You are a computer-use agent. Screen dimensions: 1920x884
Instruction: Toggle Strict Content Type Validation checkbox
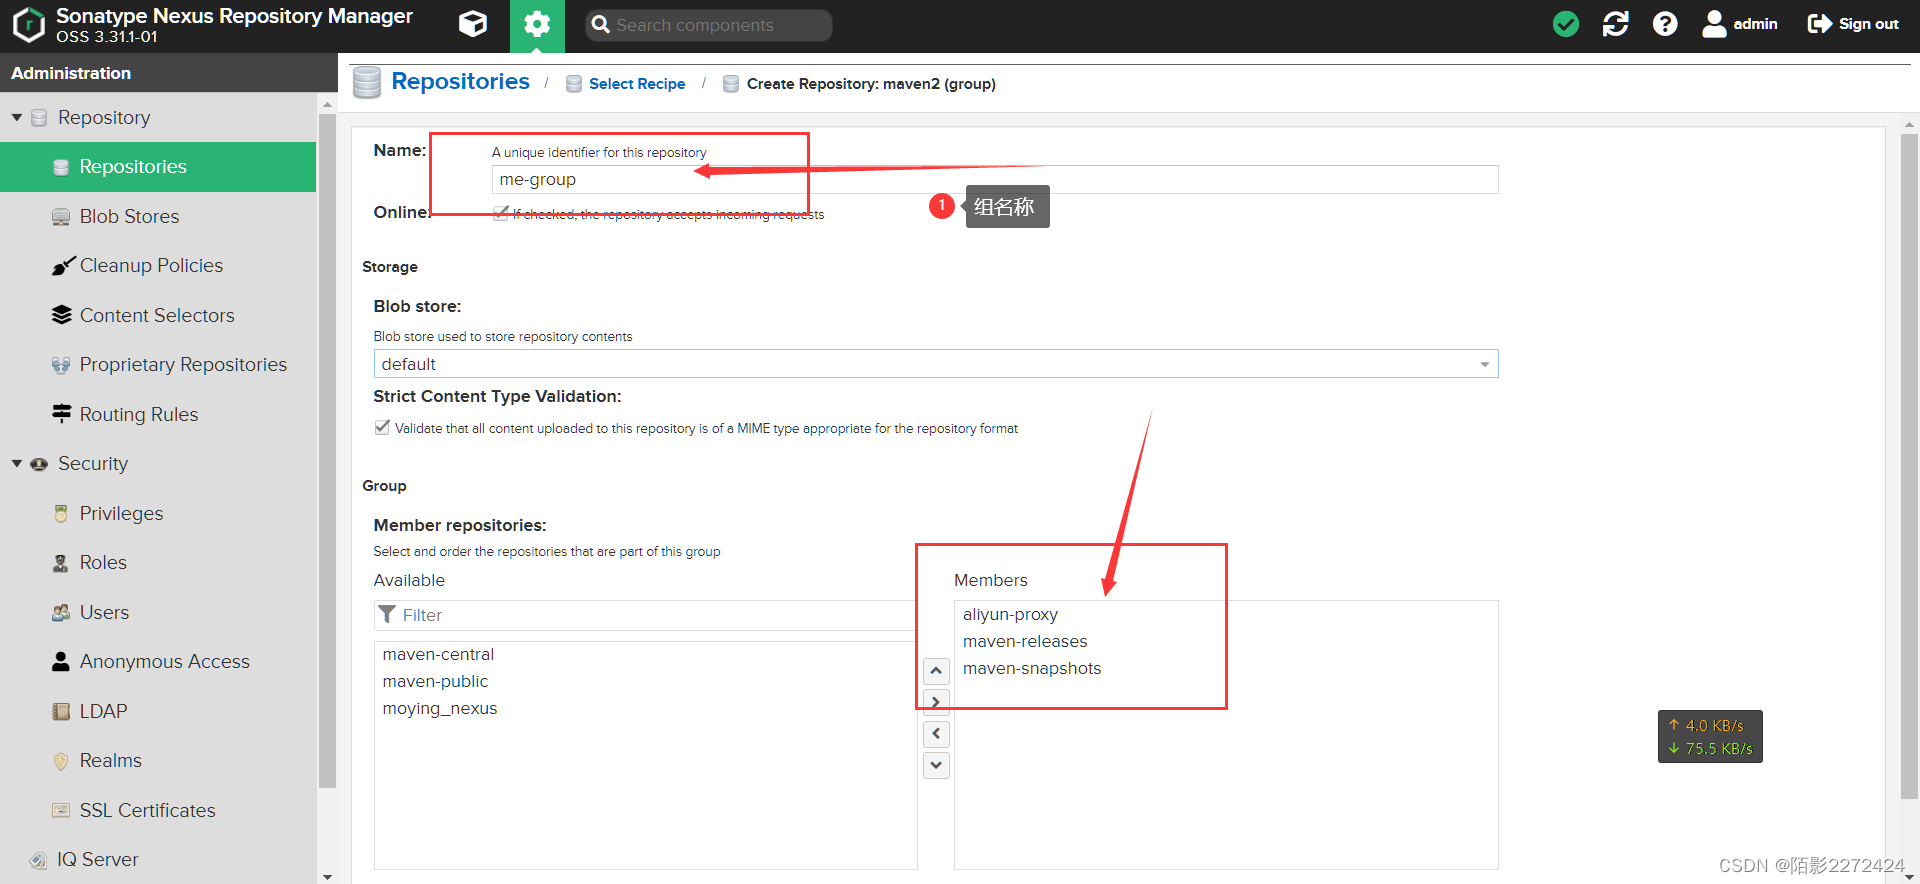382,427
